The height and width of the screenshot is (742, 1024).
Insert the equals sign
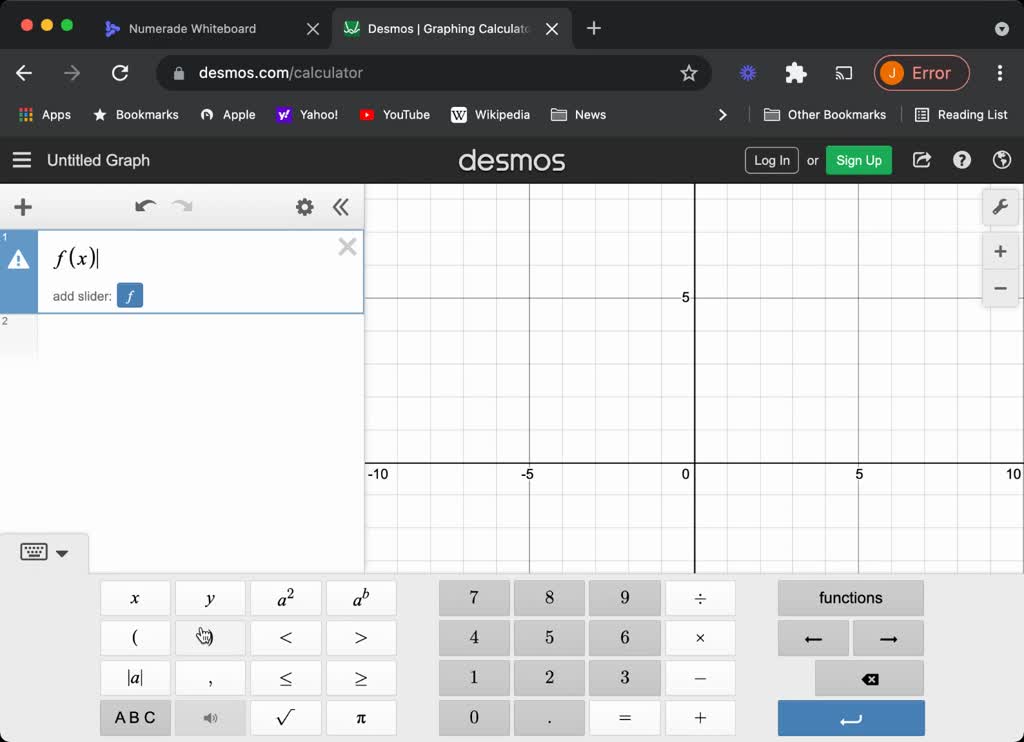[x=624, y=718]
